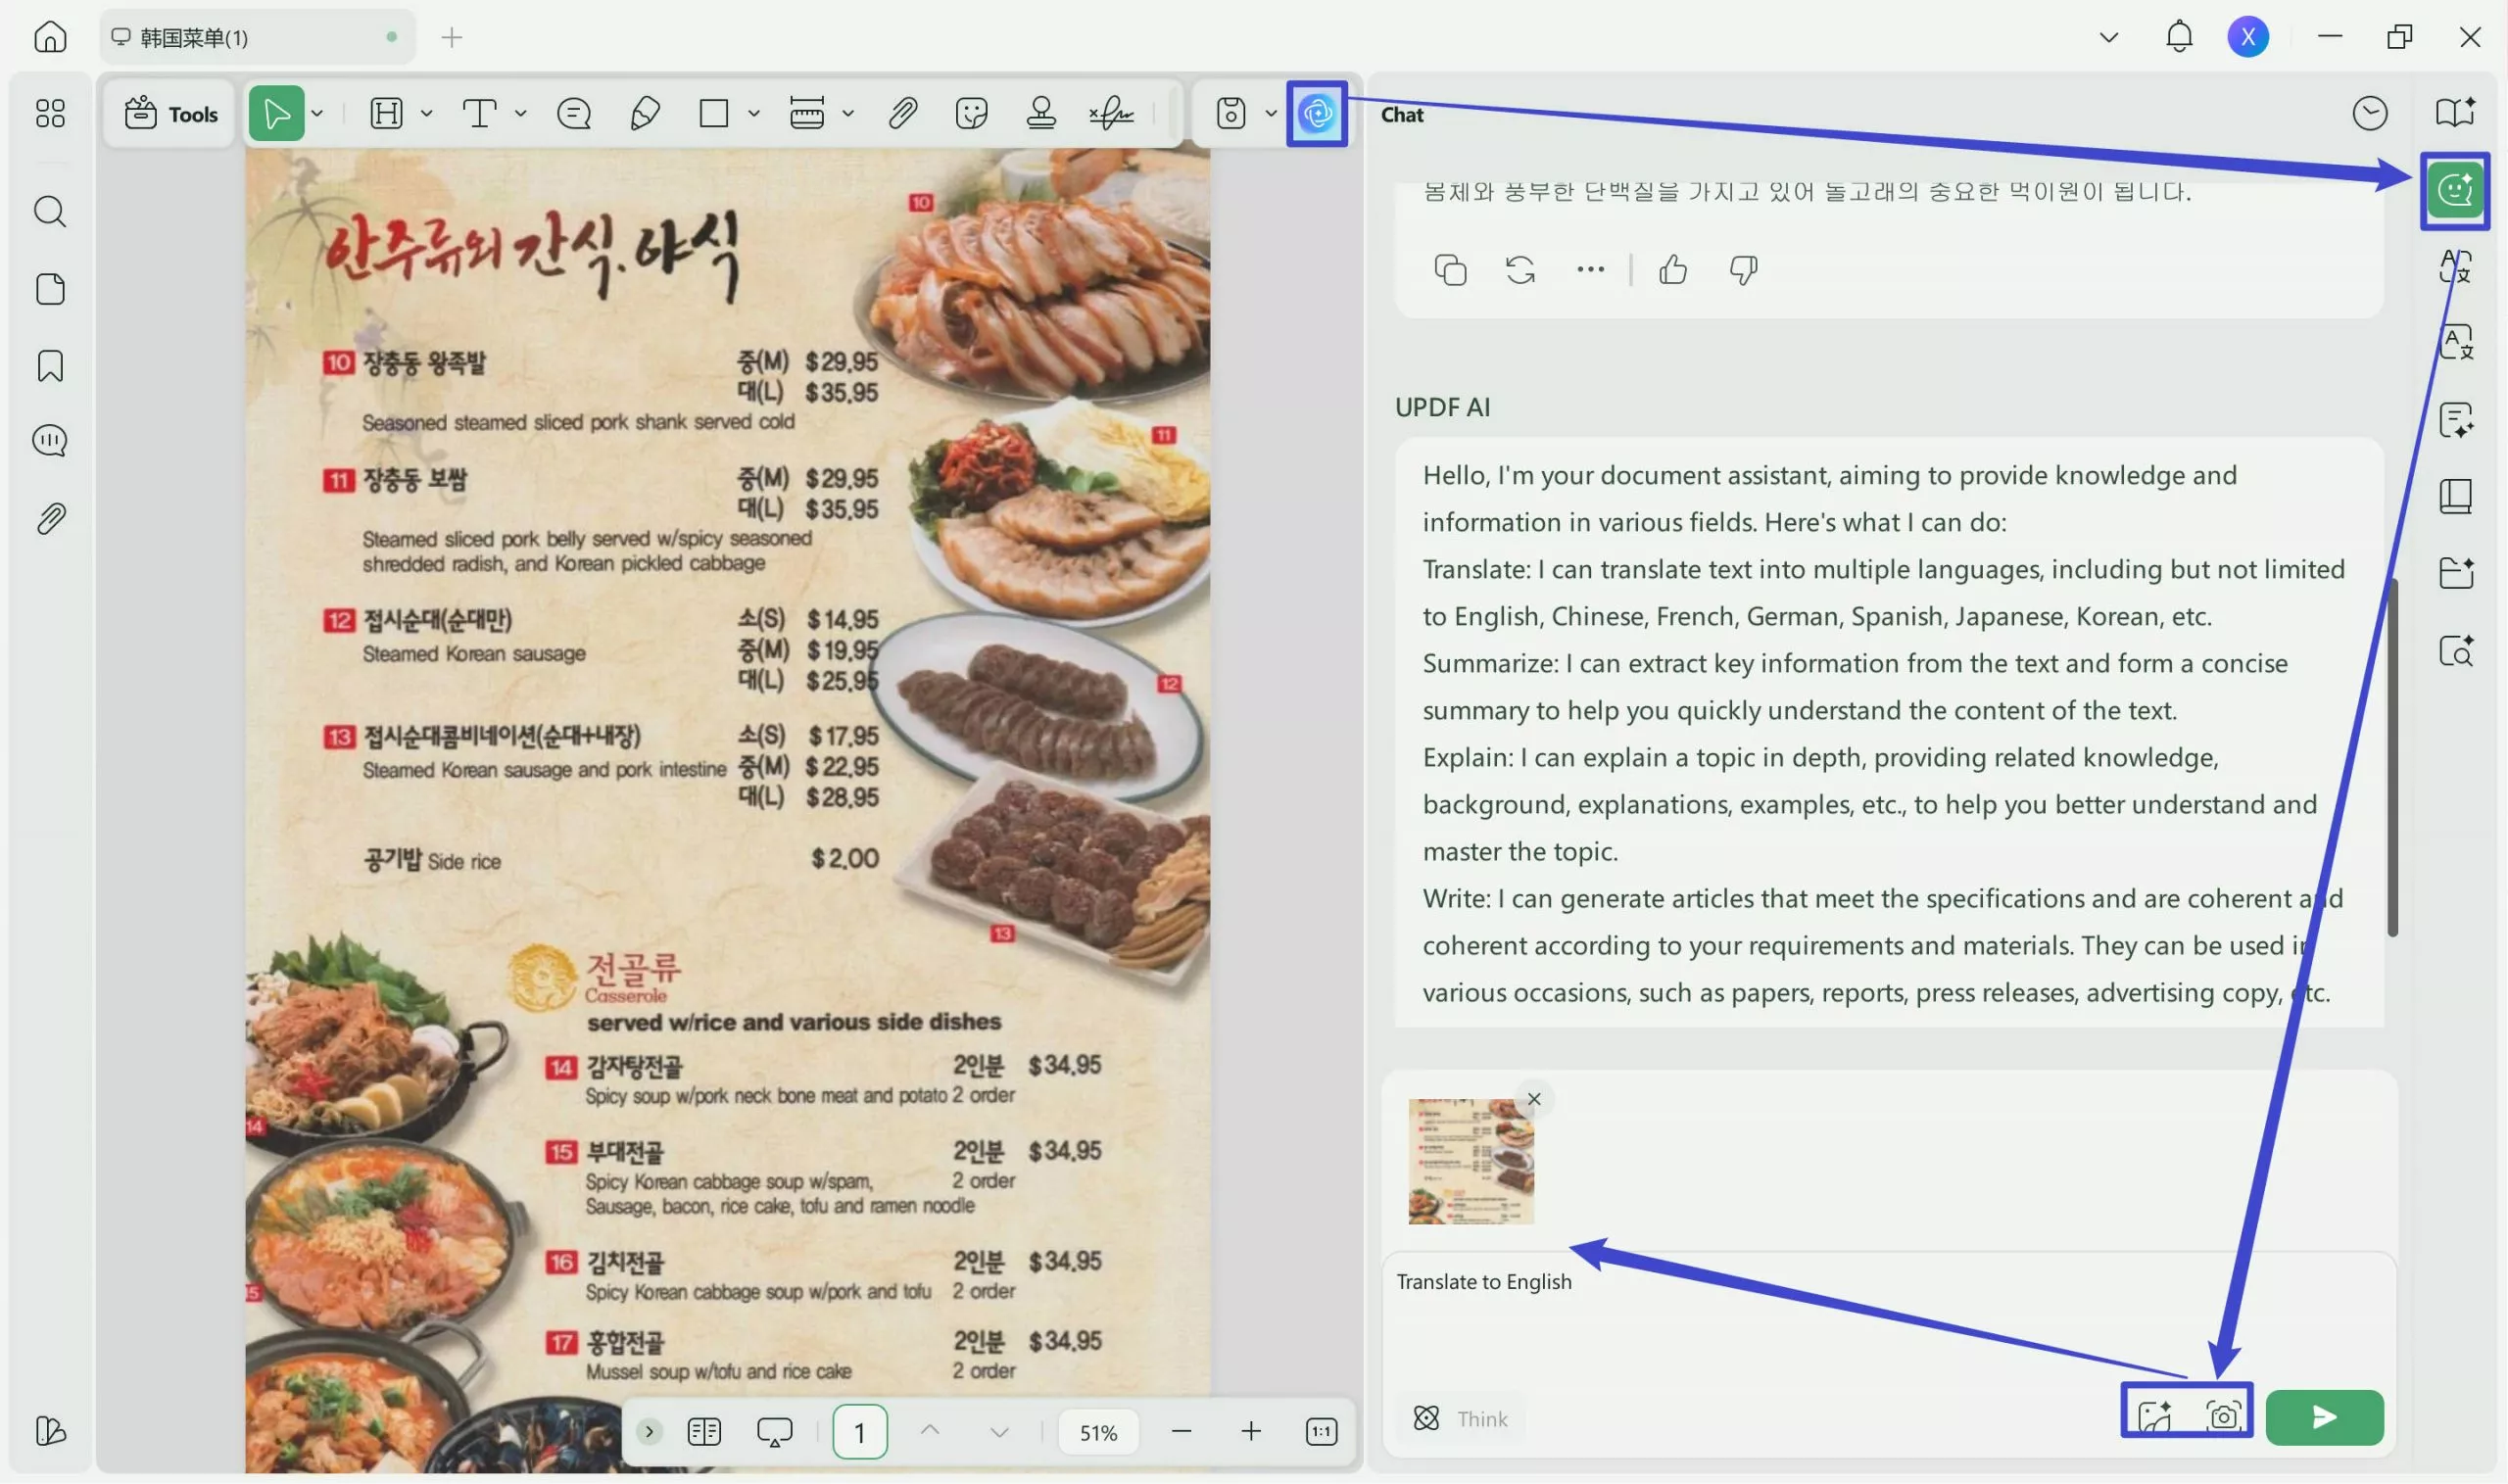This screenshot has height=1484, width=2508.
Task: Select the Text tool in the toolbar
Action: click(x=482, y=113)
